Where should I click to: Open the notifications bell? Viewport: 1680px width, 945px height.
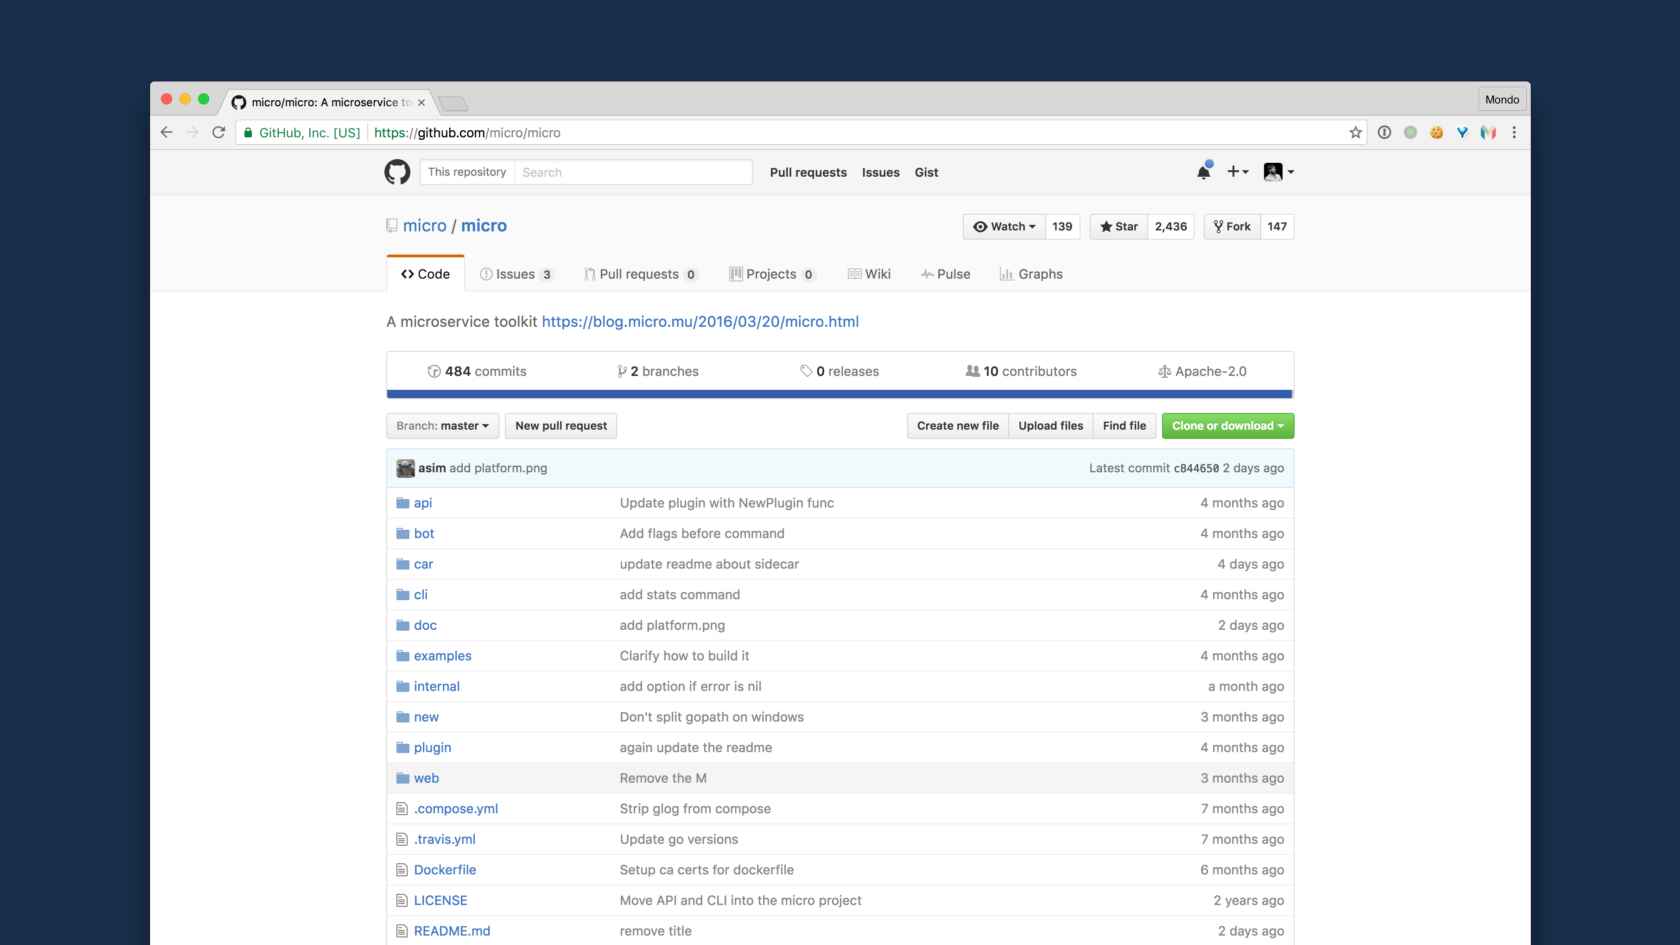tap(1204, 172)
